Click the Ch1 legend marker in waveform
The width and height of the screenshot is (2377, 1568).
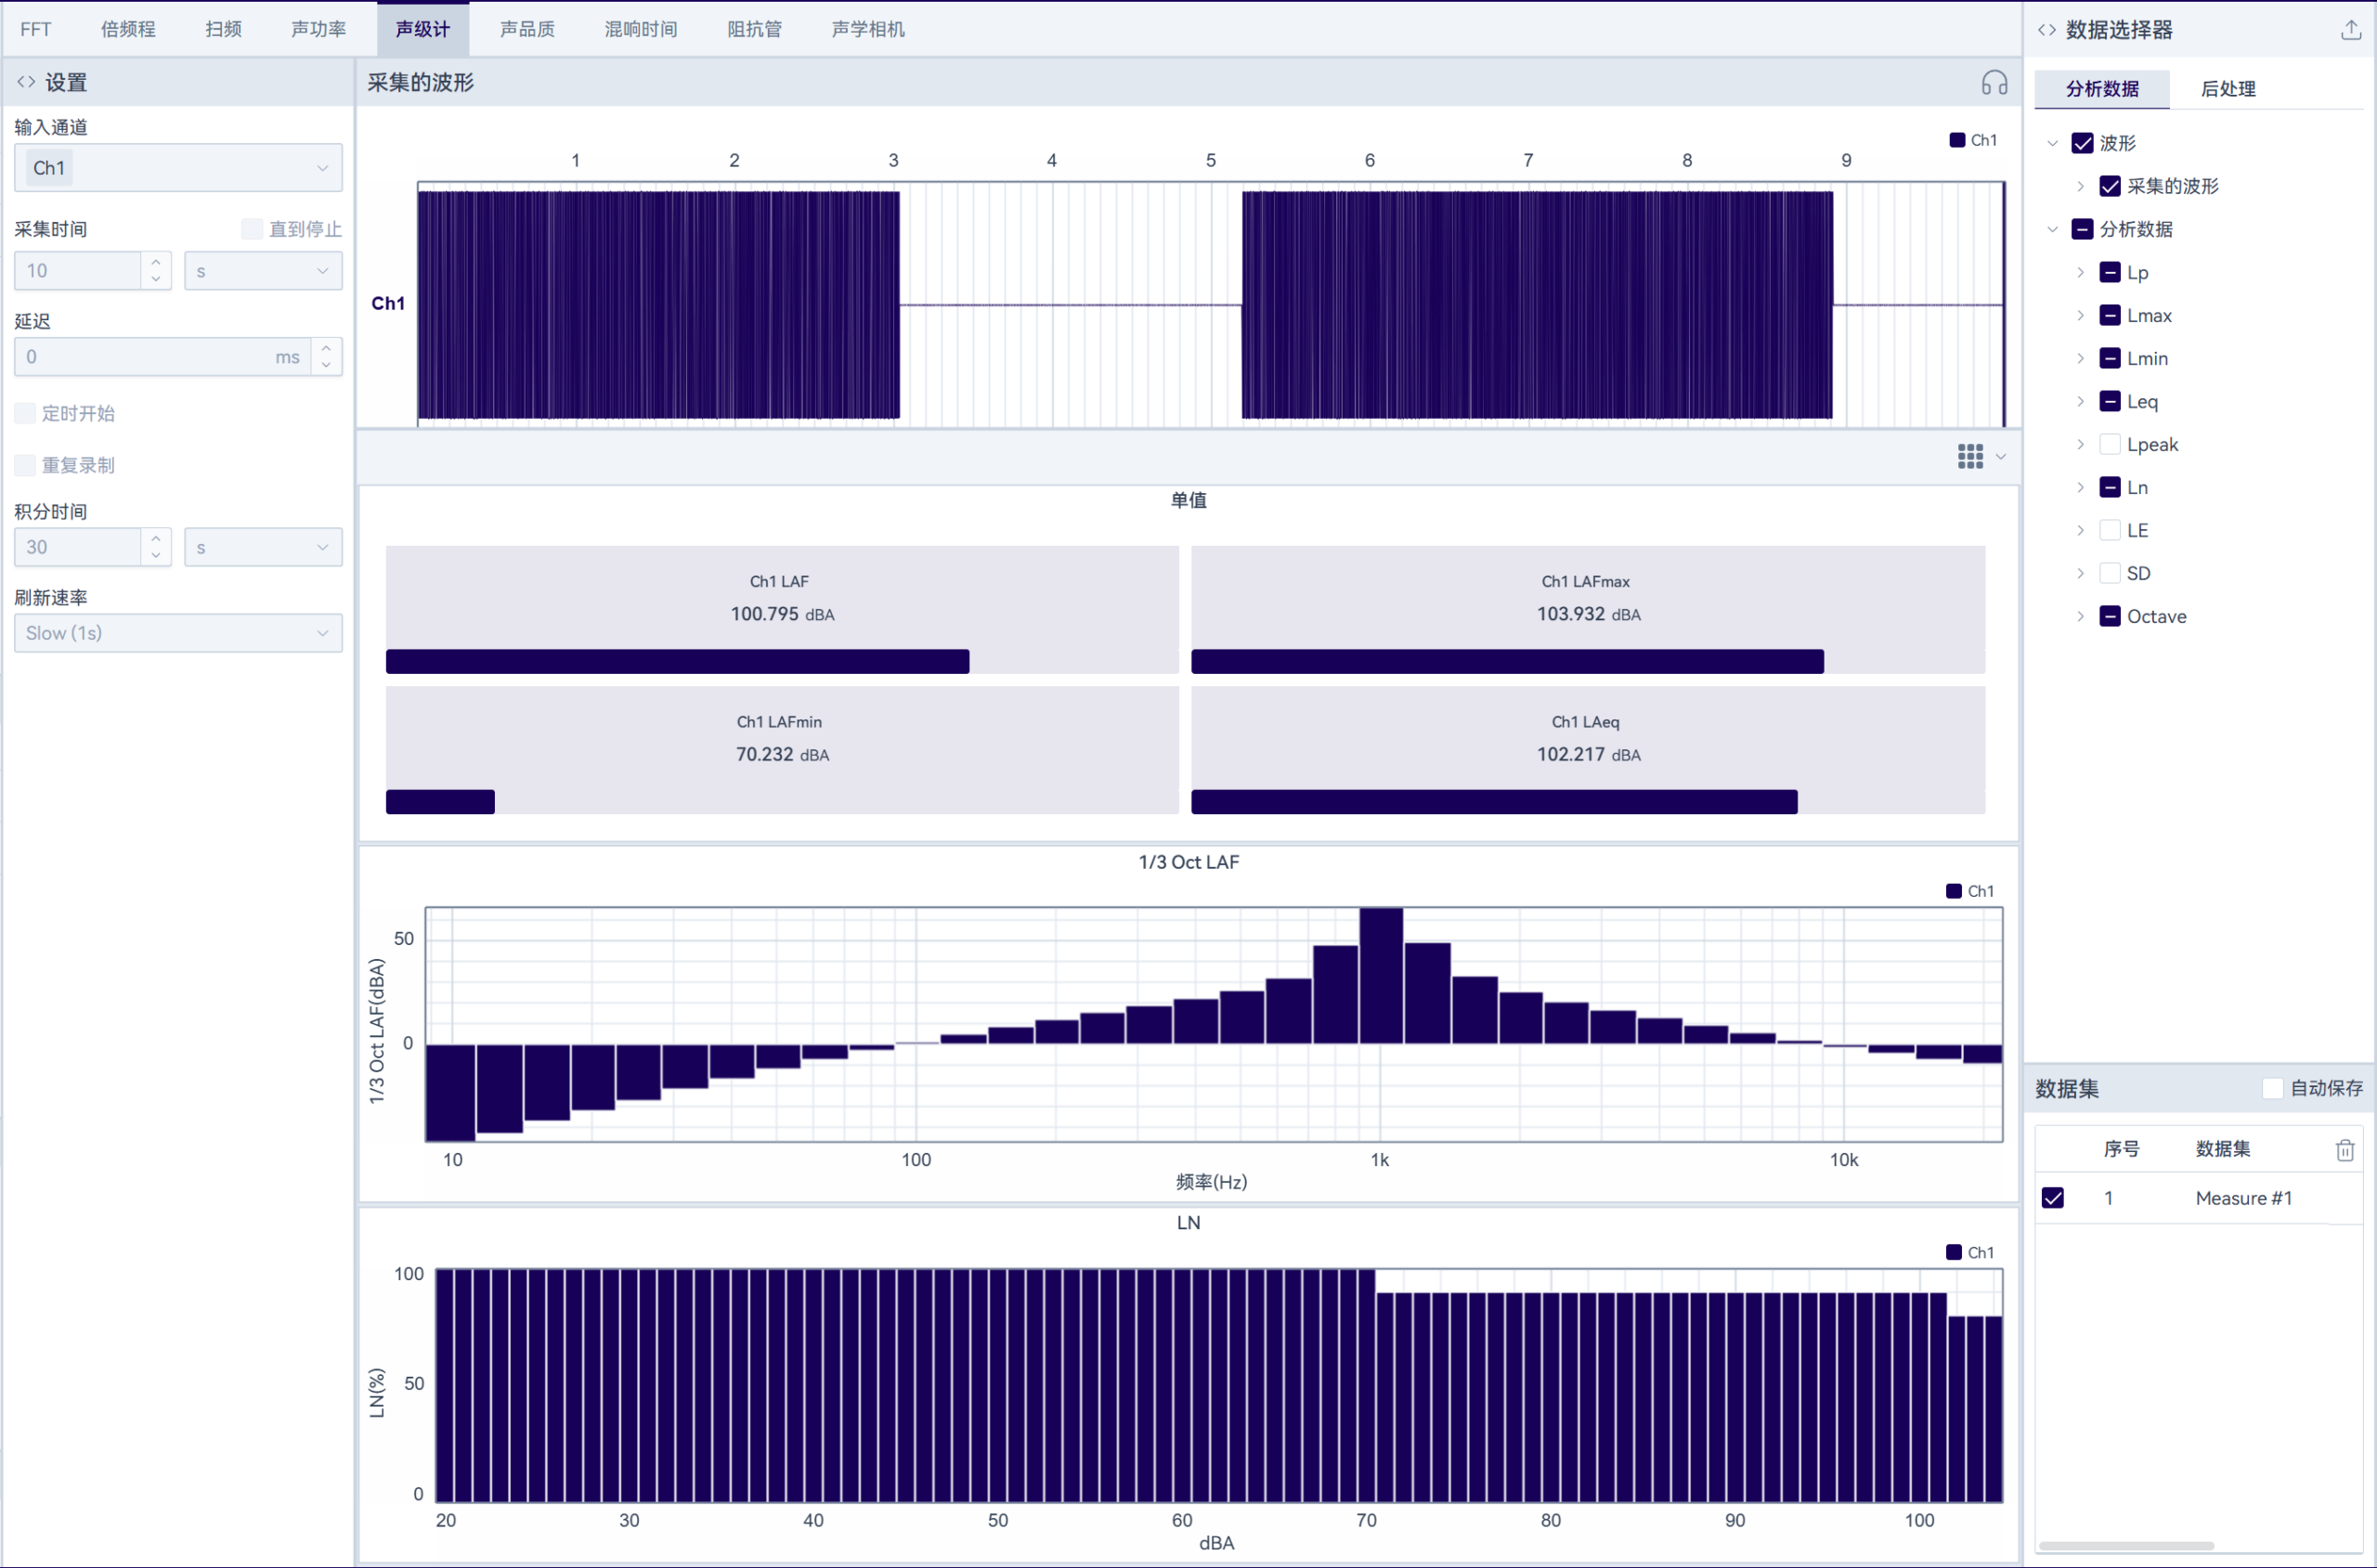tap(1957, 140)
